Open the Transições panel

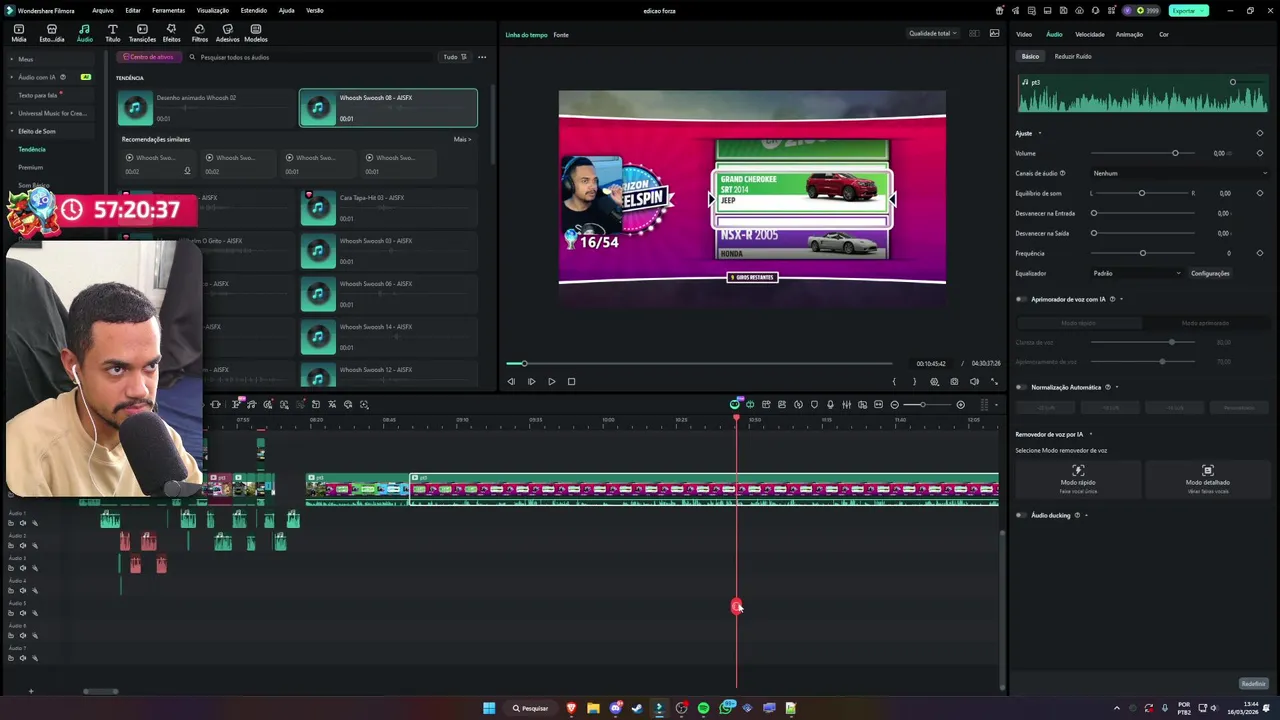[142, 33]
